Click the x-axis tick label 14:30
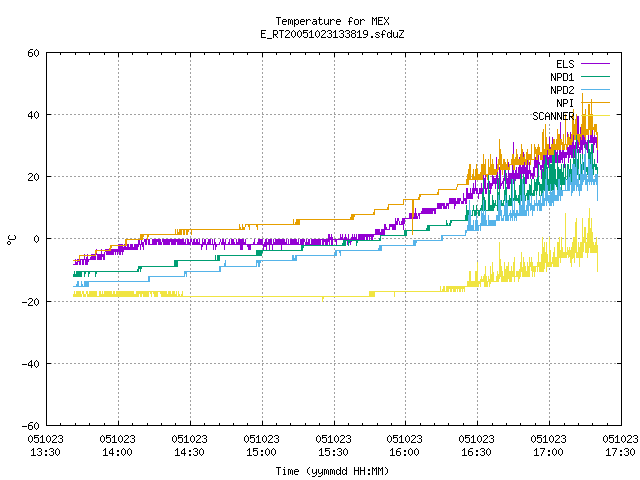Image resolution: width=640 pixels, height=480 pixels. 189,452
